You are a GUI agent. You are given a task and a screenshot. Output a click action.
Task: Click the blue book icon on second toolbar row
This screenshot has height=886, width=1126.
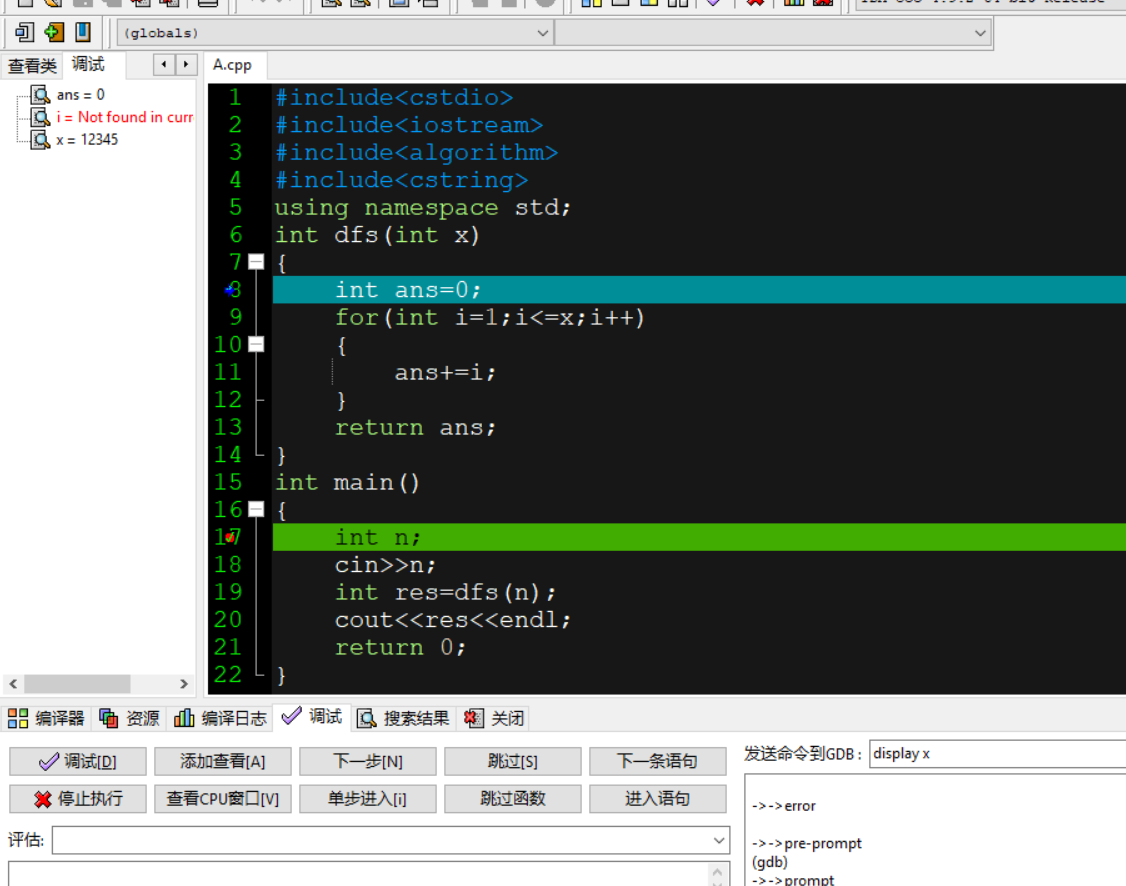pyautogui.click(x=81, y=32)
